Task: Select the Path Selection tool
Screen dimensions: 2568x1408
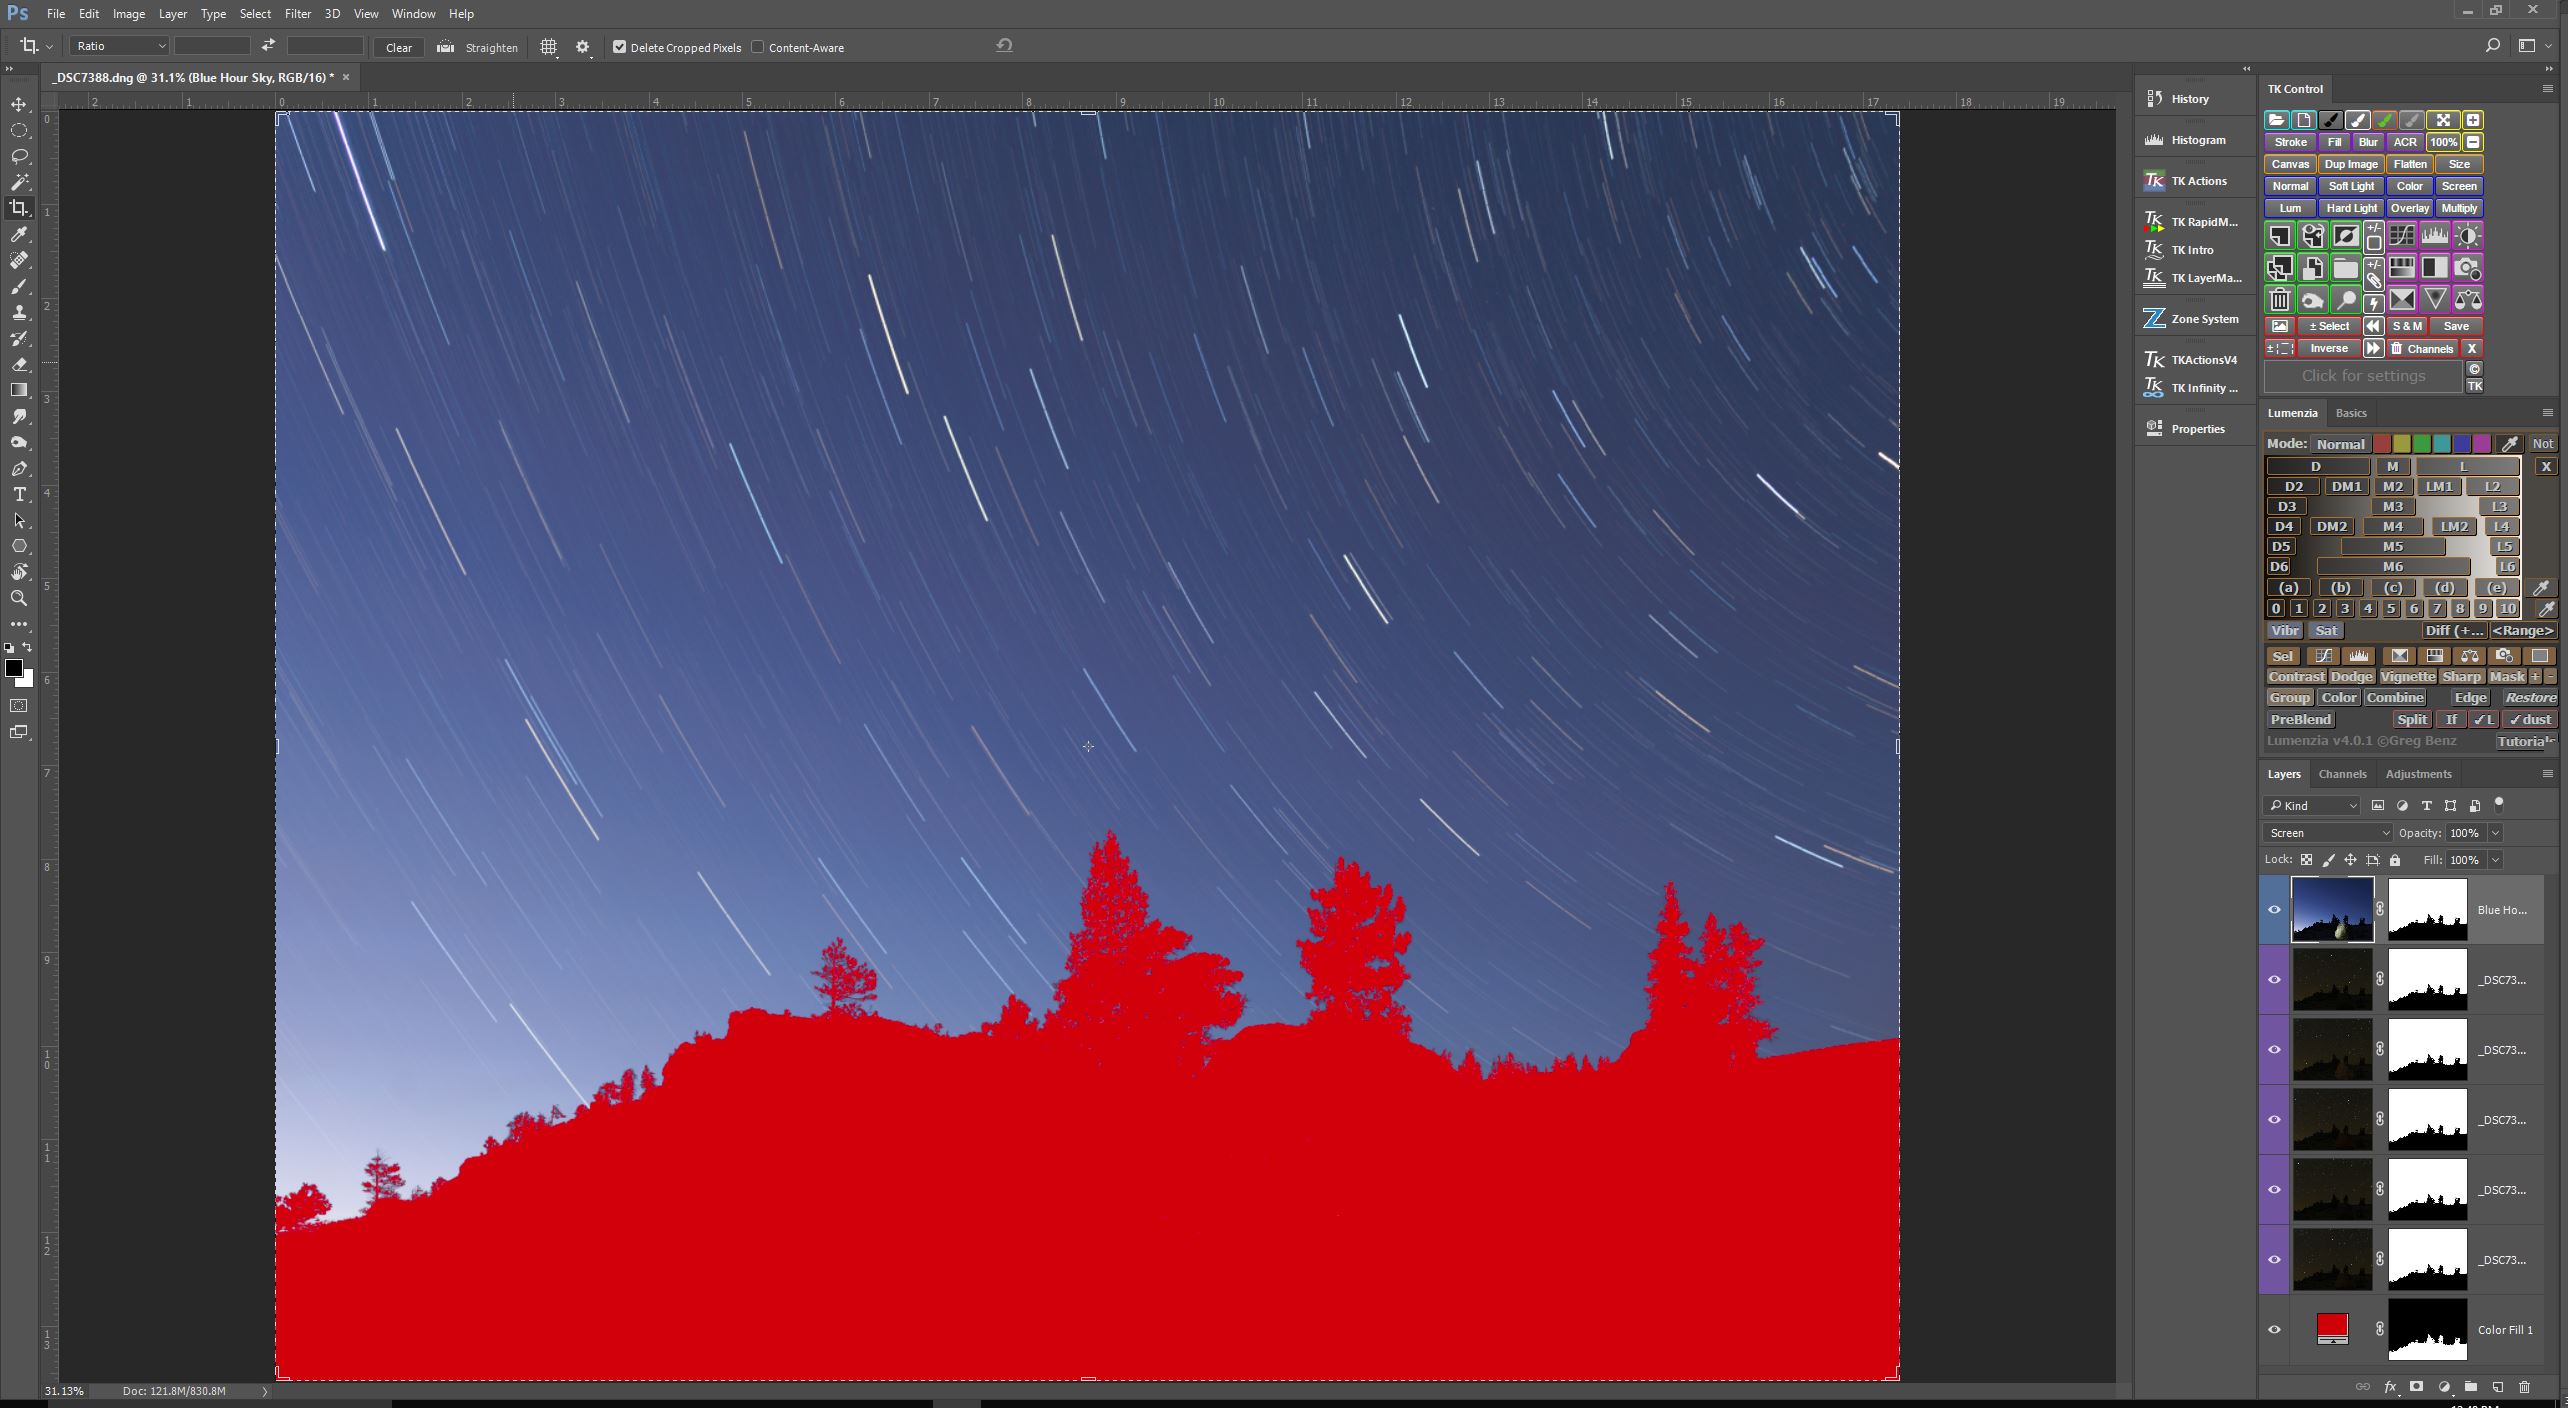Action: [19, 521]
